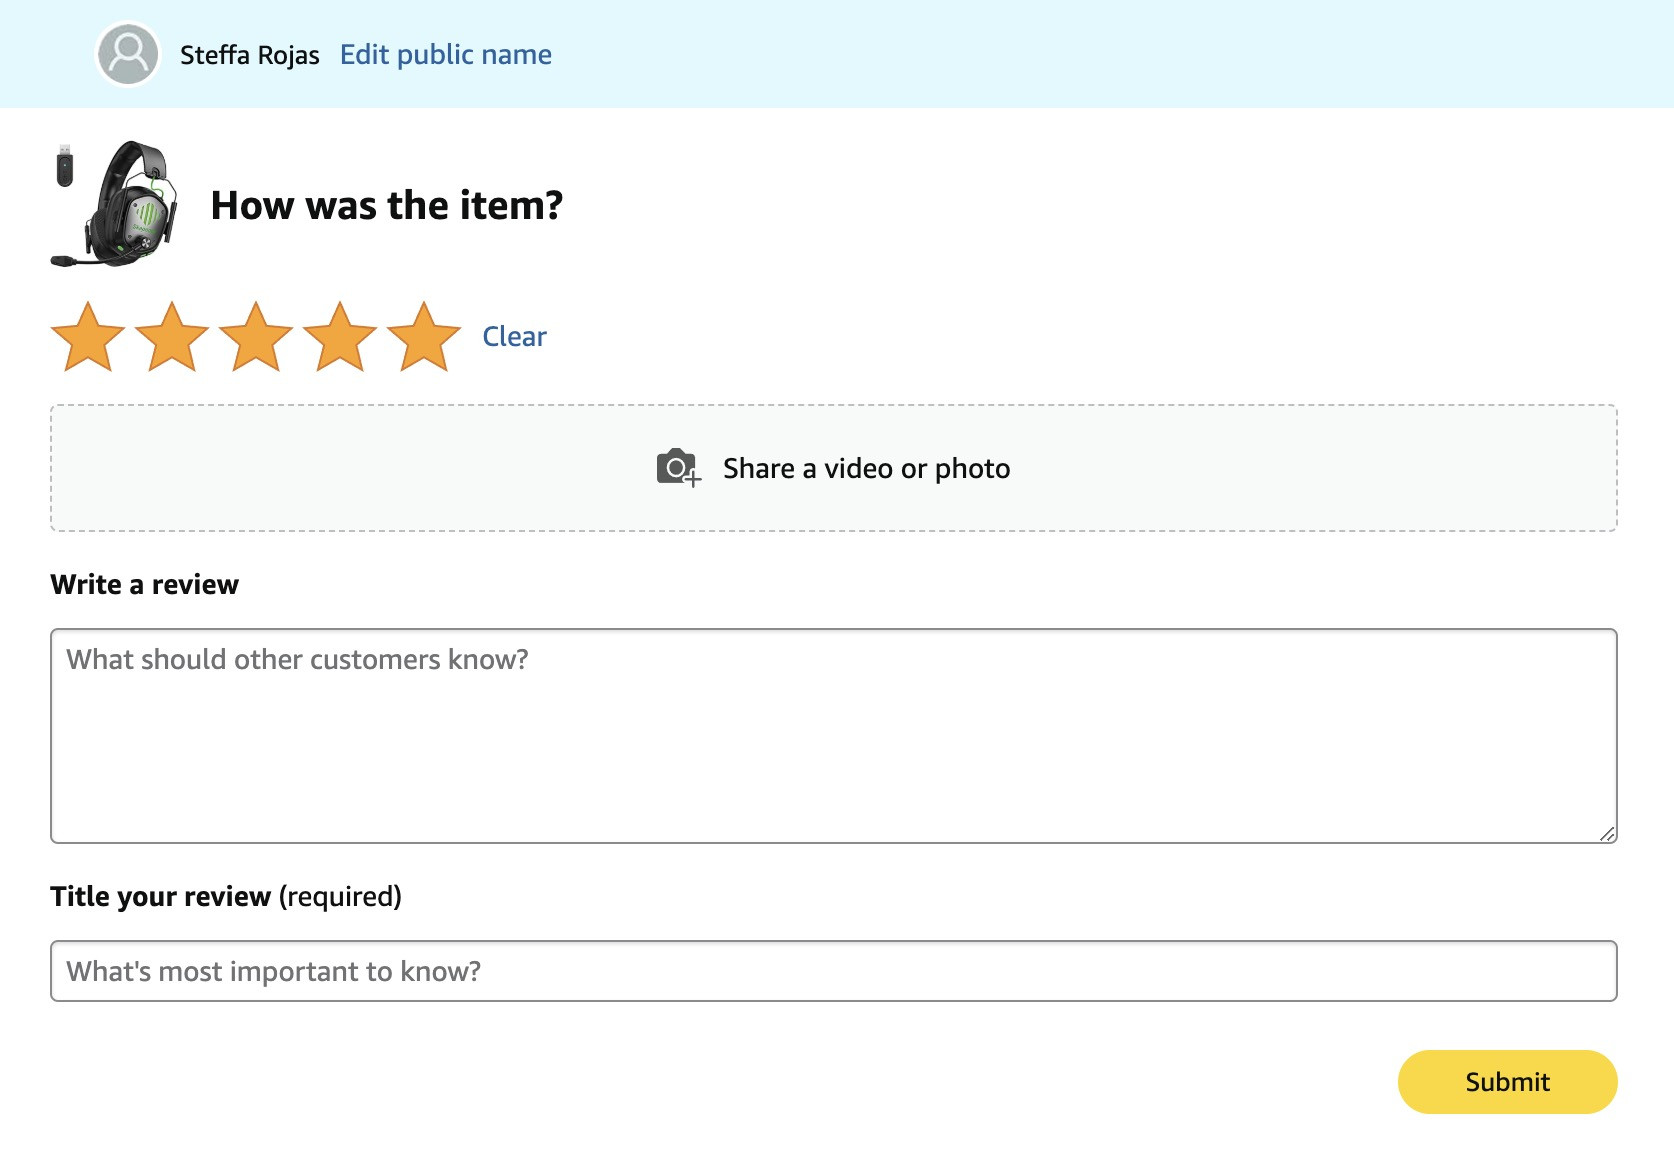Click the Write a review label

coord(145,584)
